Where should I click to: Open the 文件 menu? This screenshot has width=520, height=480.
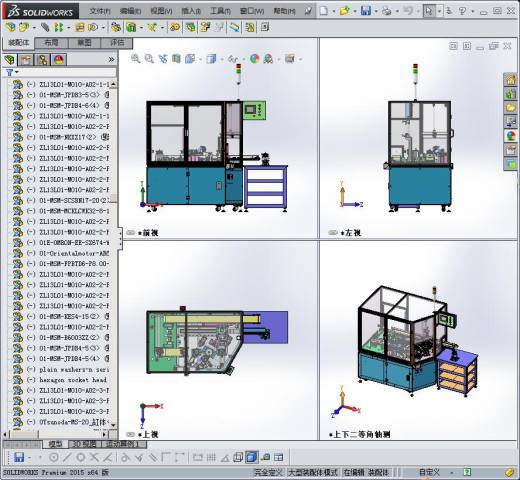[x=100, y=11]
